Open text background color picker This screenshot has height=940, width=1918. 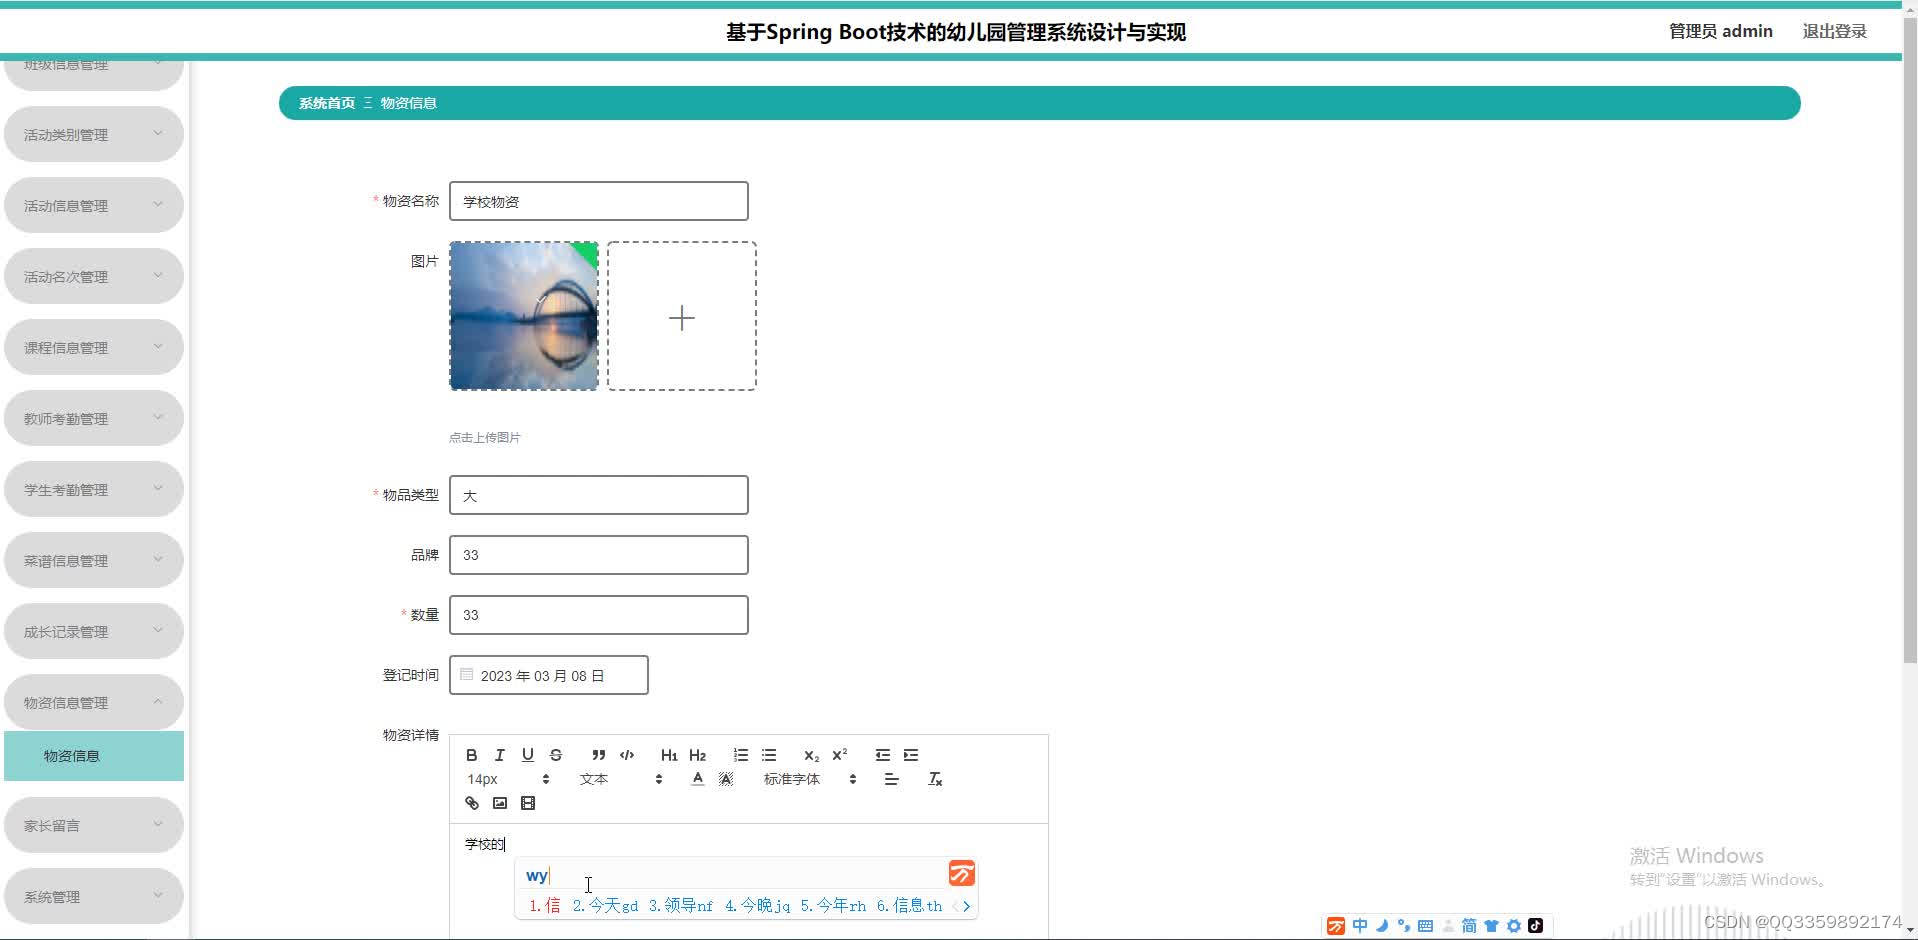[726, 779]
